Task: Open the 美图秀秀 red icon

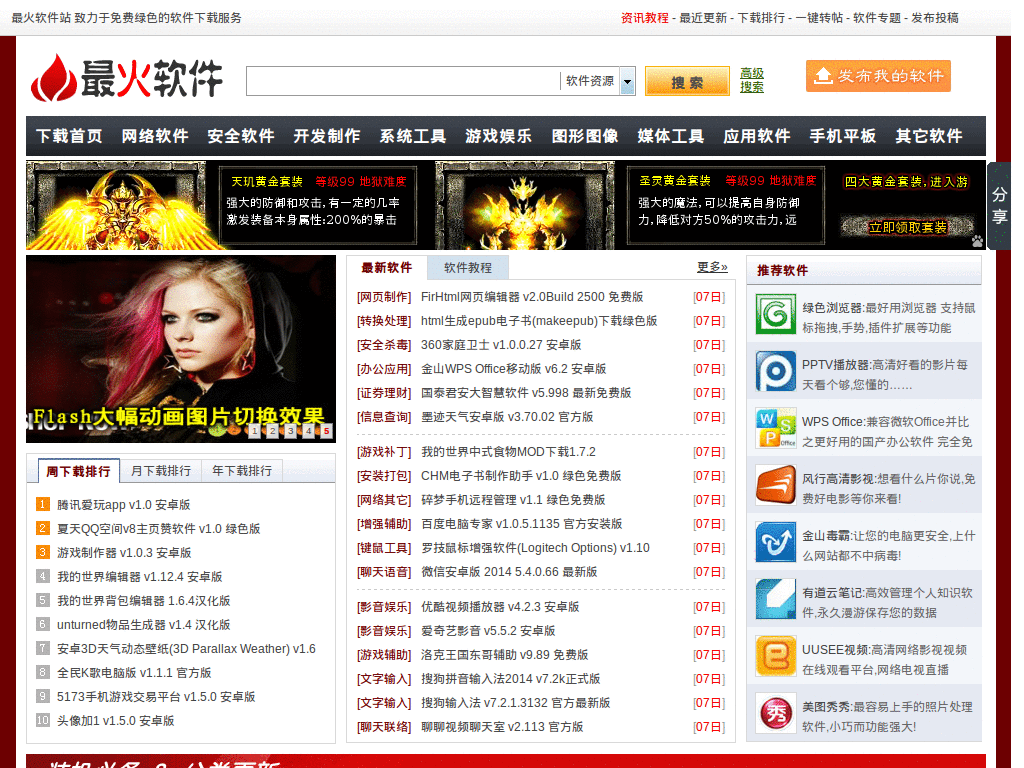Action: coord(775,712)
